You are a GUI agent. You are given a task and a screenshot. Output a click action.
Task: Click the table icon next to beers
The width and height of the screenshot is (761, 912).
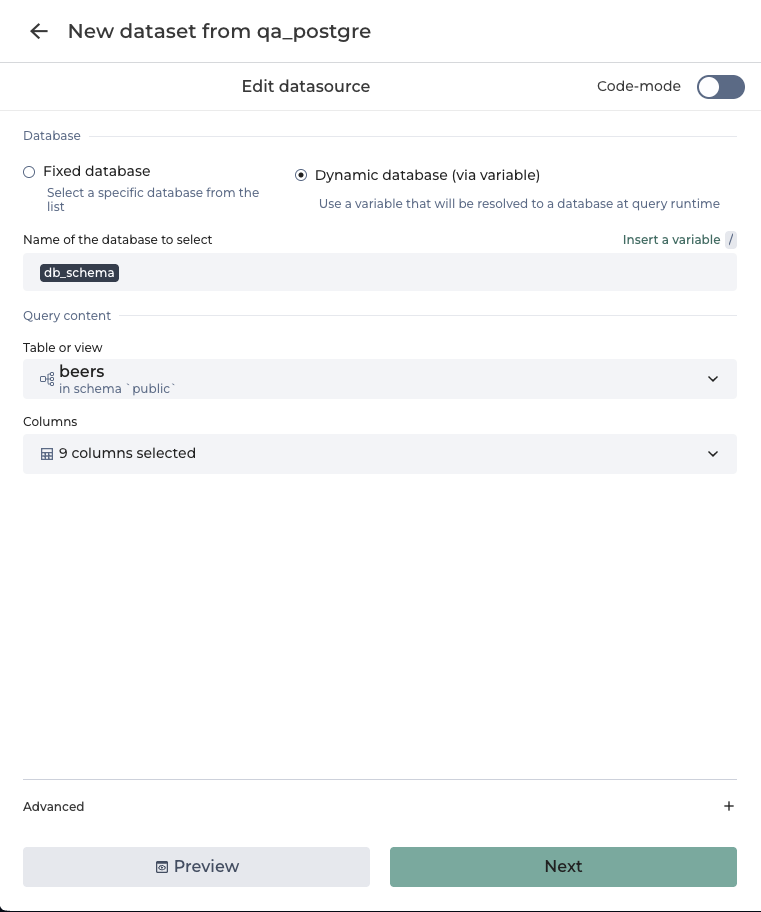point(47,379)
